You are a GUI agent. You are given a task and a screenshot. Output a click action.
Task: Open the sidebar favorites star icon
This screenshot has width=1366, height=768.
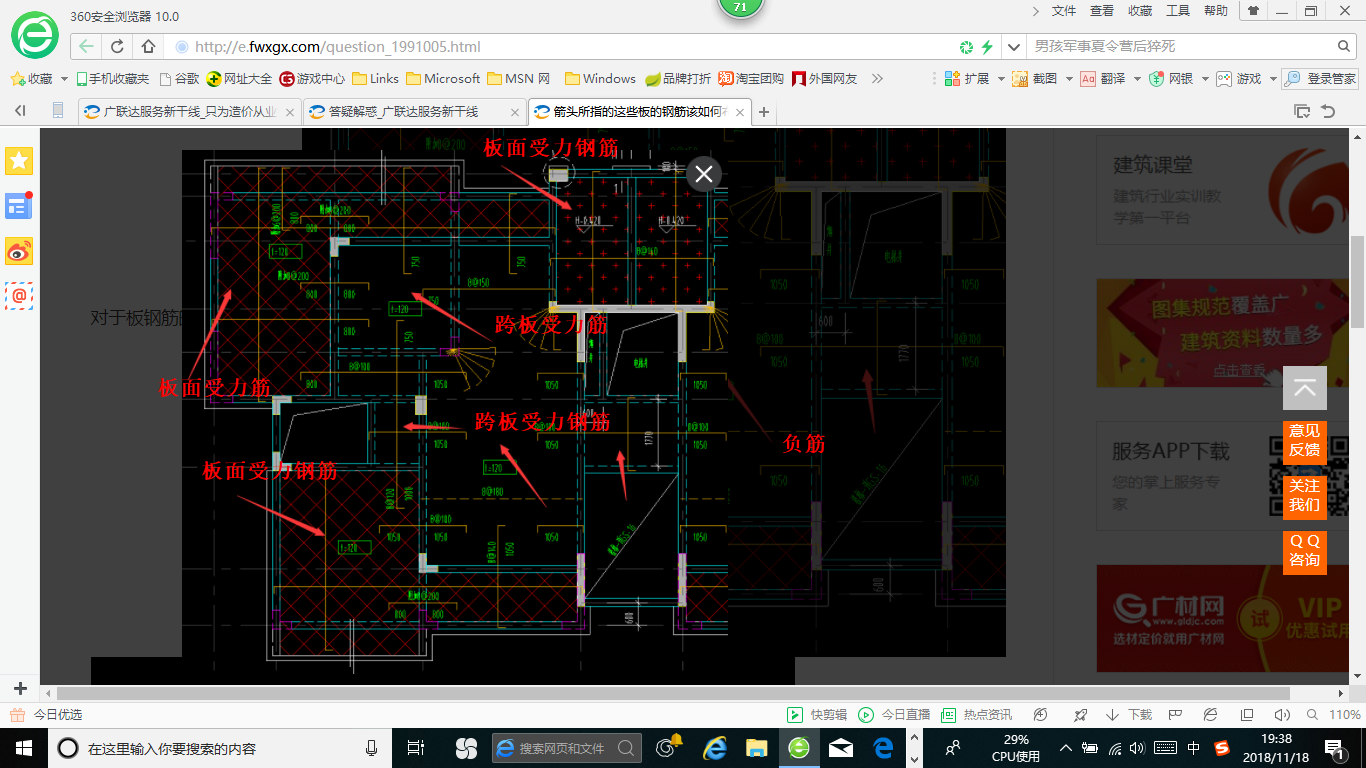19,161
